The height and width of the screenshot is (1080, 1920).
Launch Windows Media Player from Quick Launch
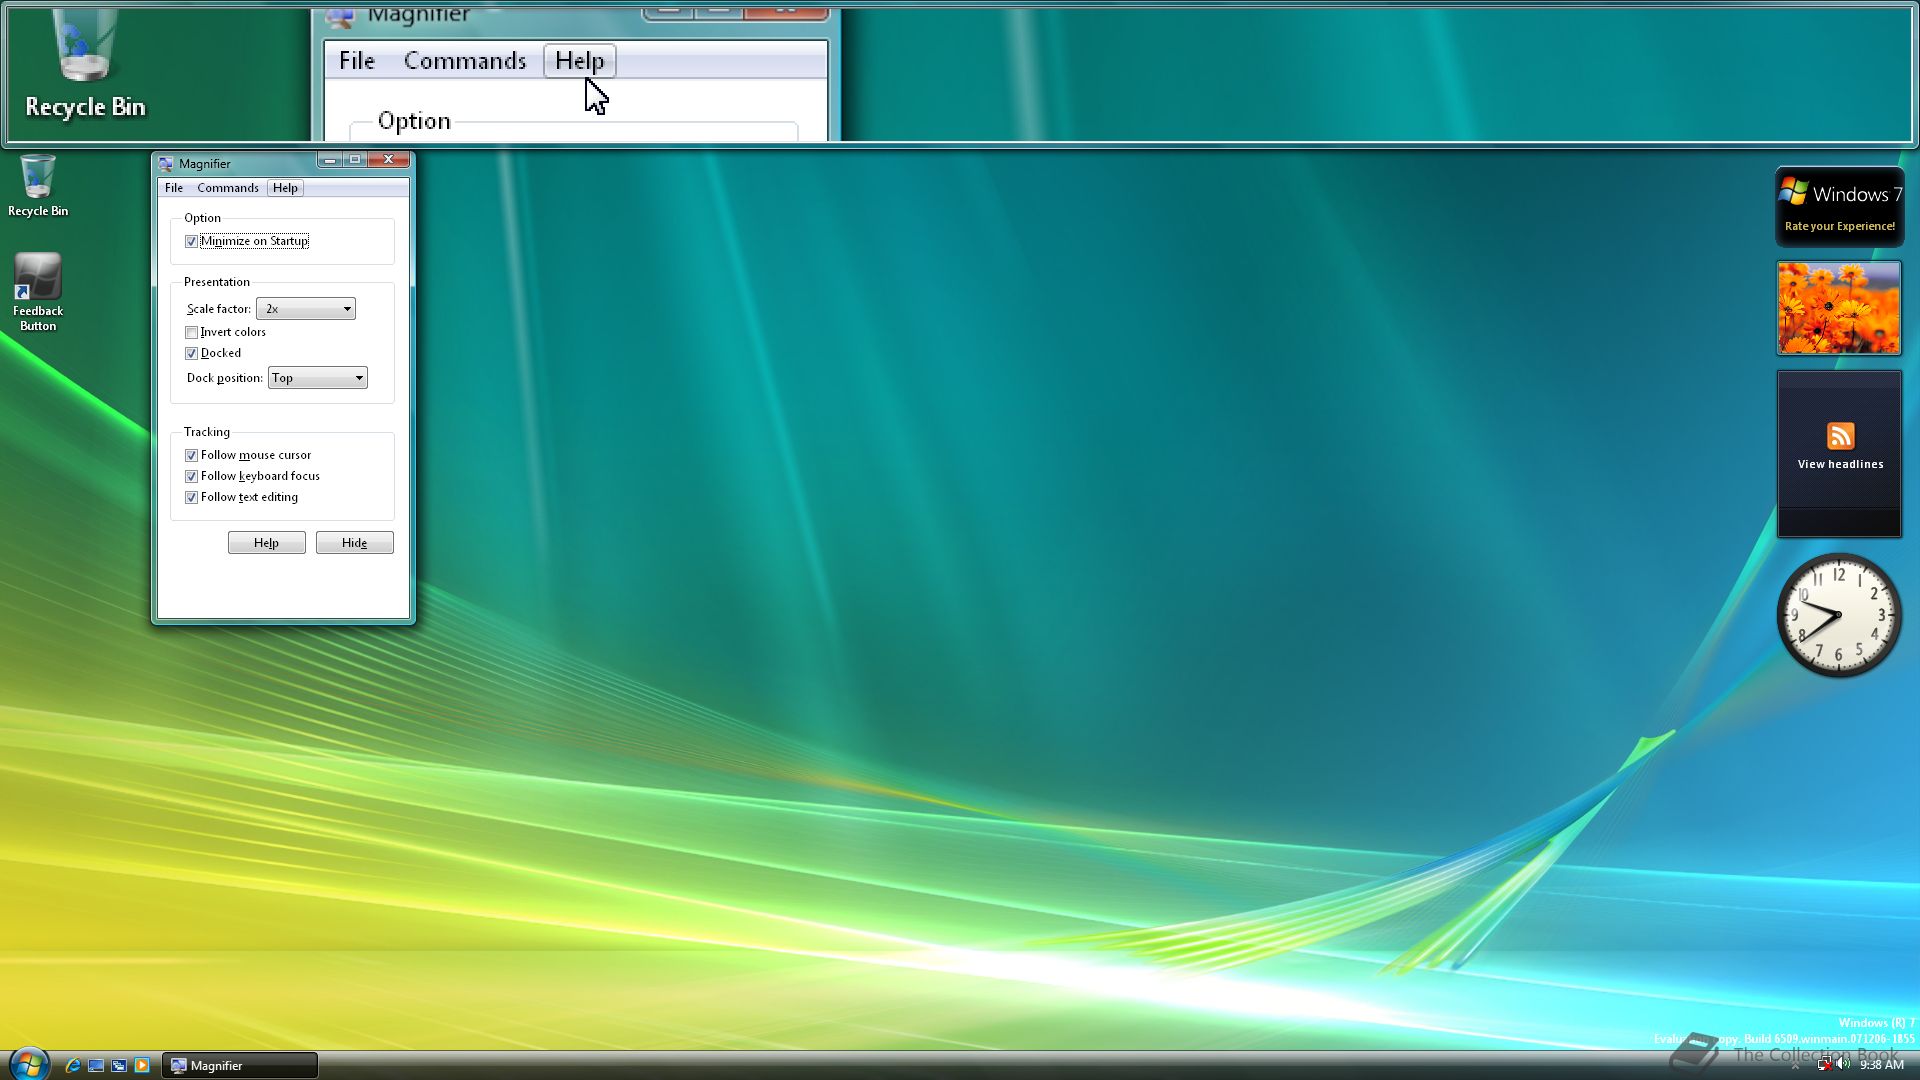[142, 1066]
